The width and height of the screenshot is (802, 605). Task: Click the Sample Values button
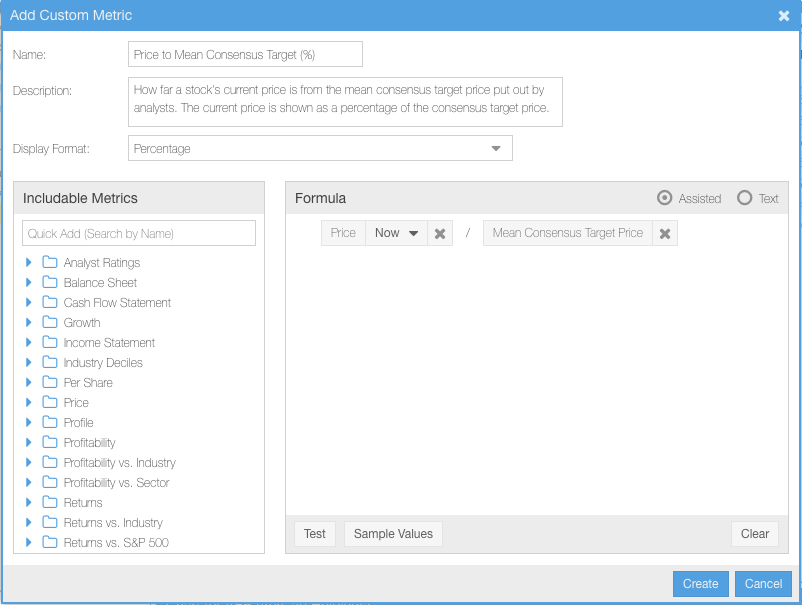pyautogui.click(x=393, y=534)
